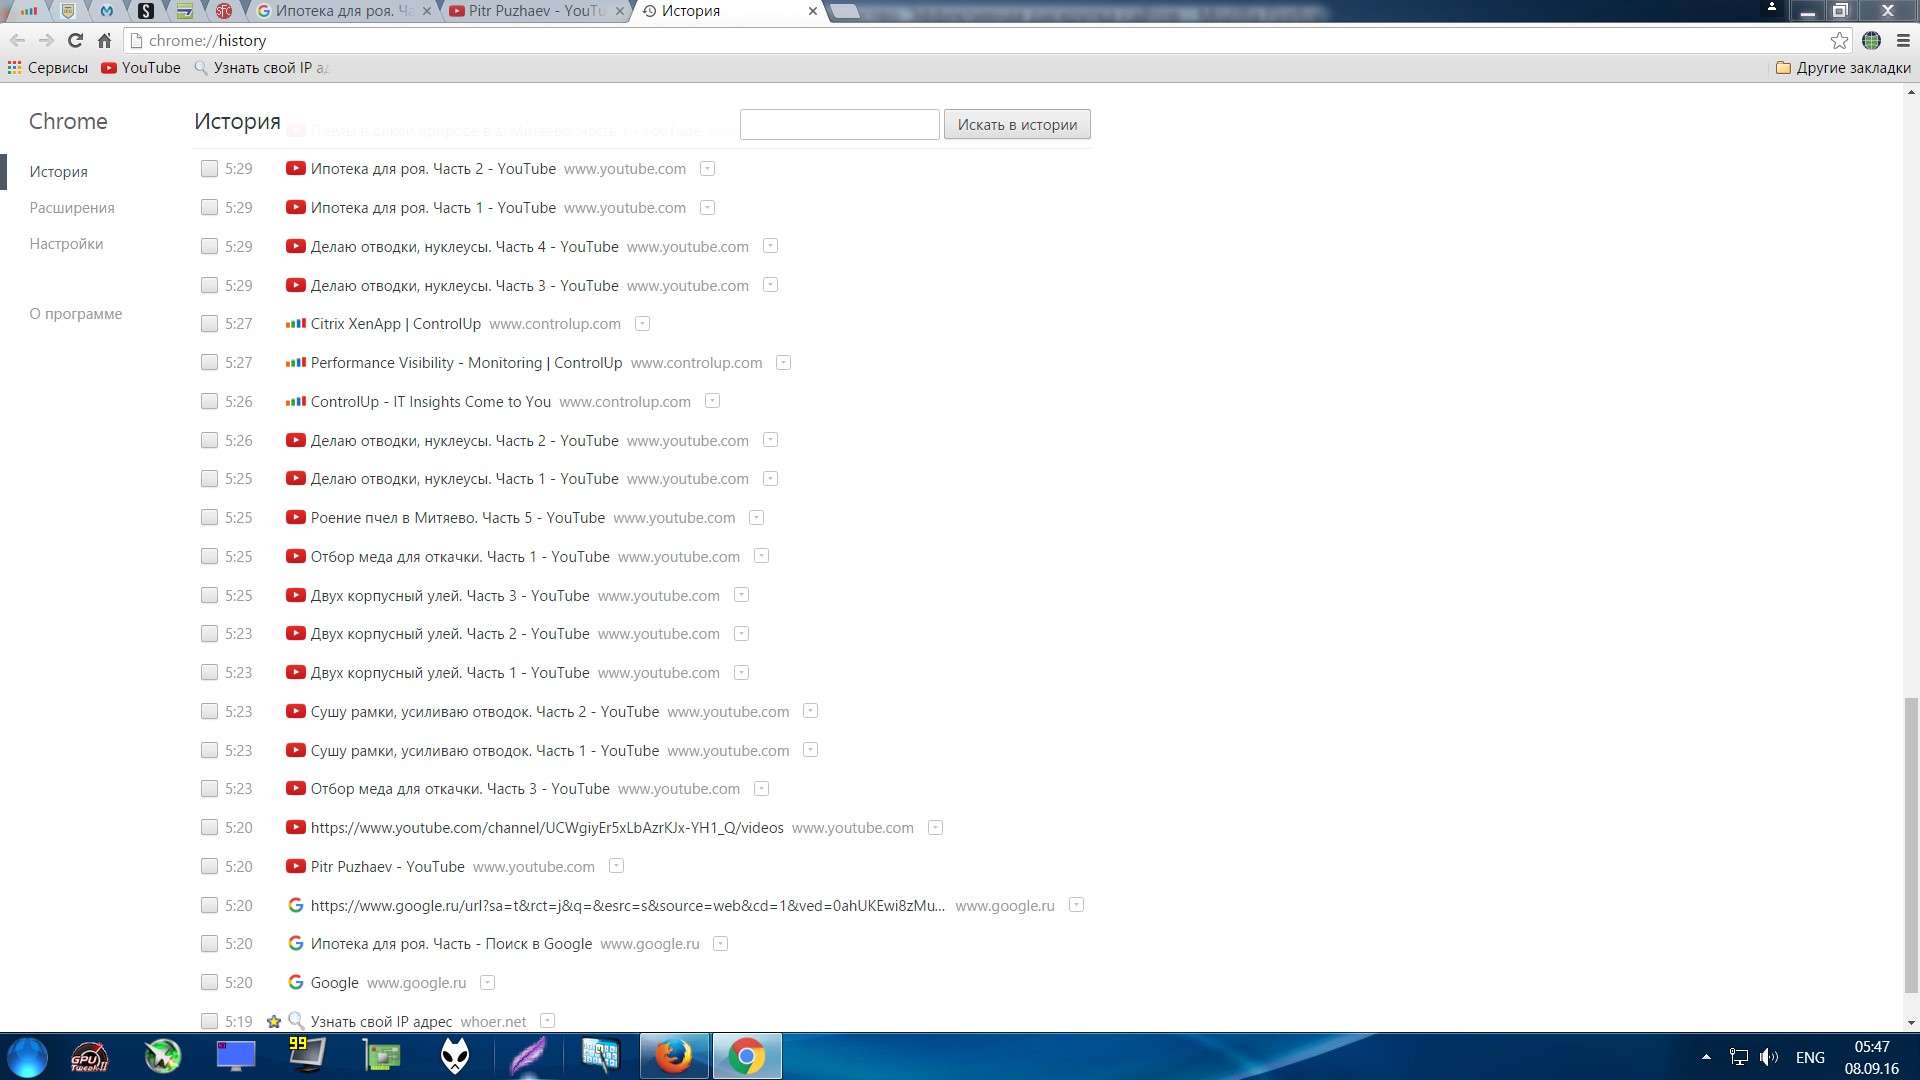The height and width of the screenshot is (1080, 1920).
Task: Click the О программе menu item
Action: [75, 313]
